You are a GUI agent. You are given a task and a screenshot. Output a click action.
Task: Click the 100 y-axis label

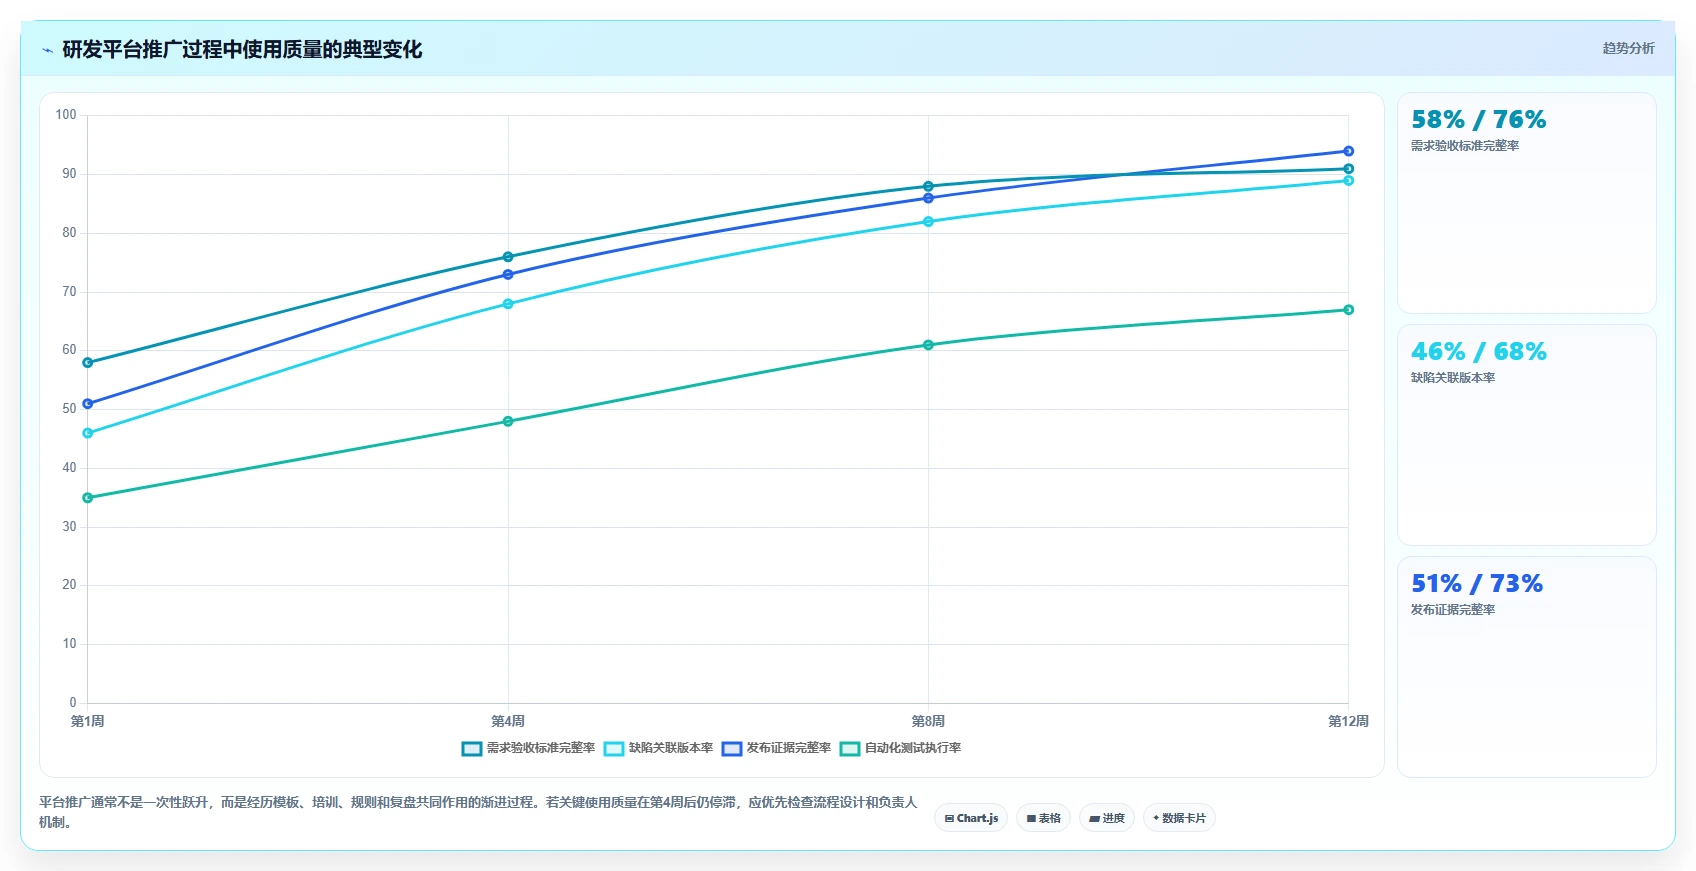click(x=66, y=115)
